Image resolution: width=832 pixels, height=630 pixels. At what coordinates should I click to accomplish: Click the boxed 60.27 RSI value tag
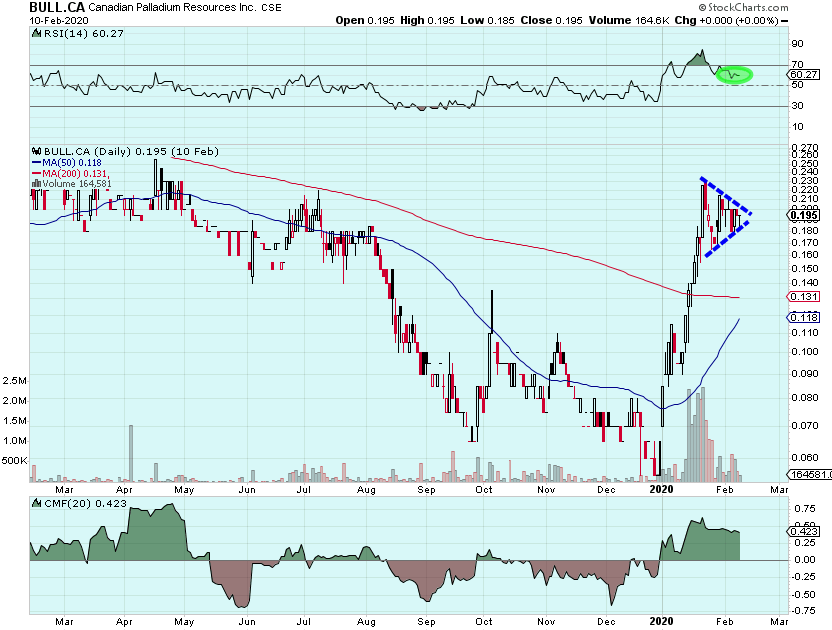(x=804, y=74)
